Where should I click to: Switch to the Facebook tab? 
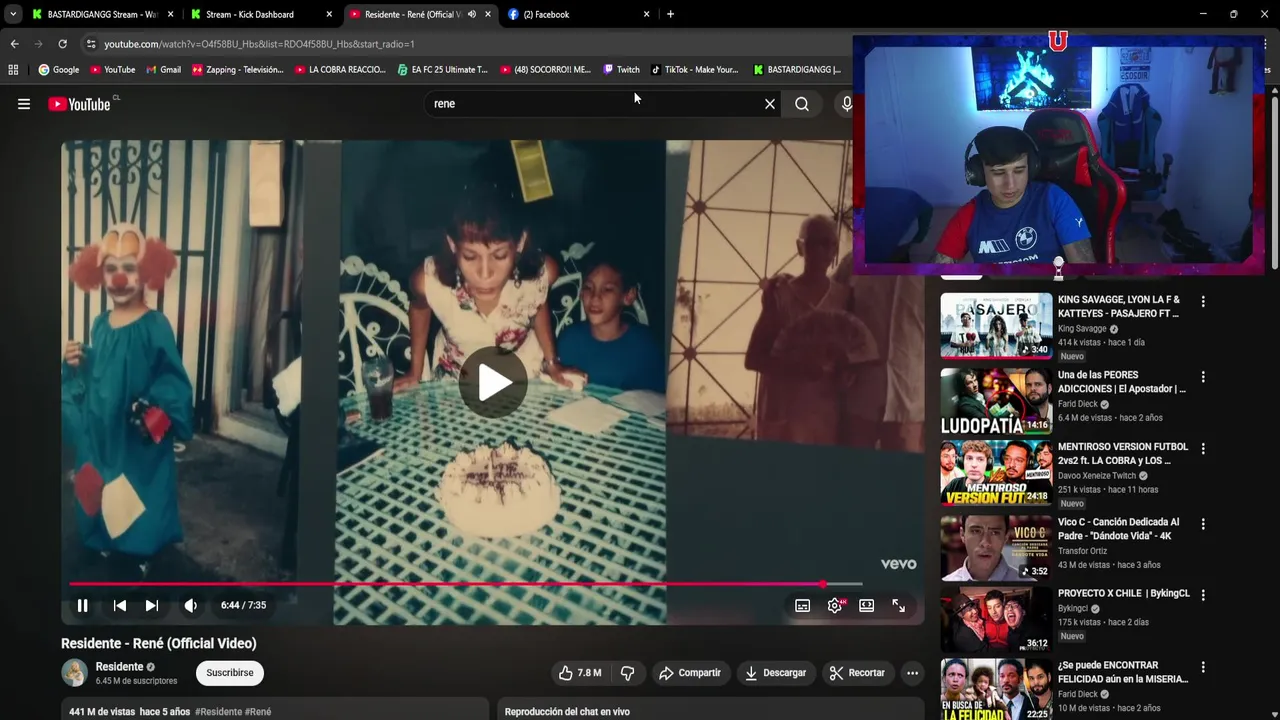coord(578,14)
